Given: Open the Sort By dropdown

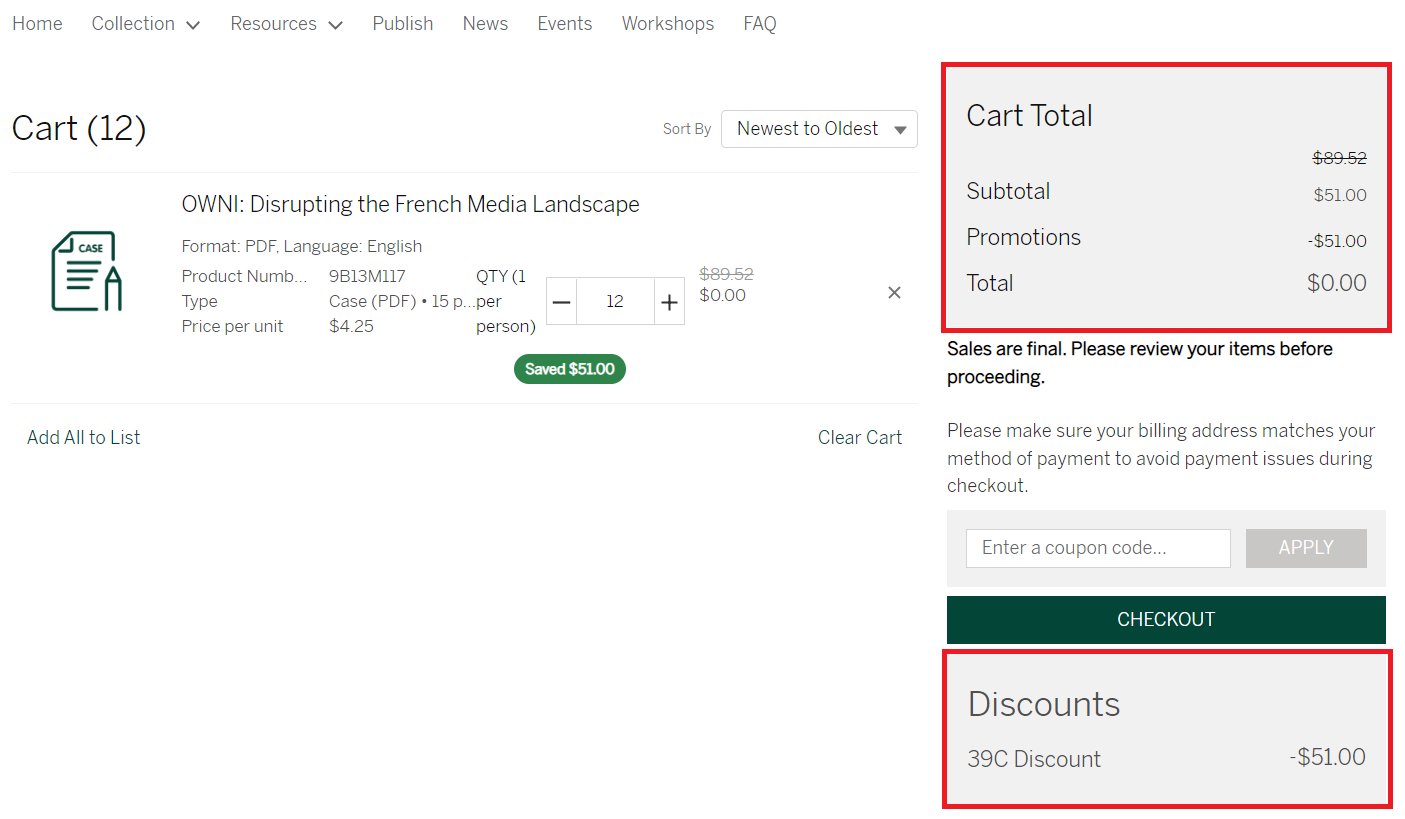Looking at the screenshot, I should [818, 129].
